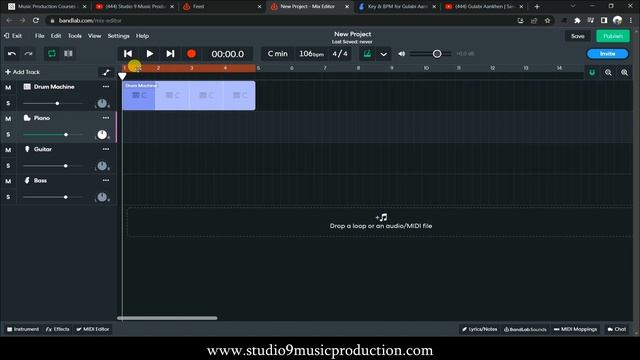Open Guitar track options menu
640x360 pixels.
[x=106, y=149]
